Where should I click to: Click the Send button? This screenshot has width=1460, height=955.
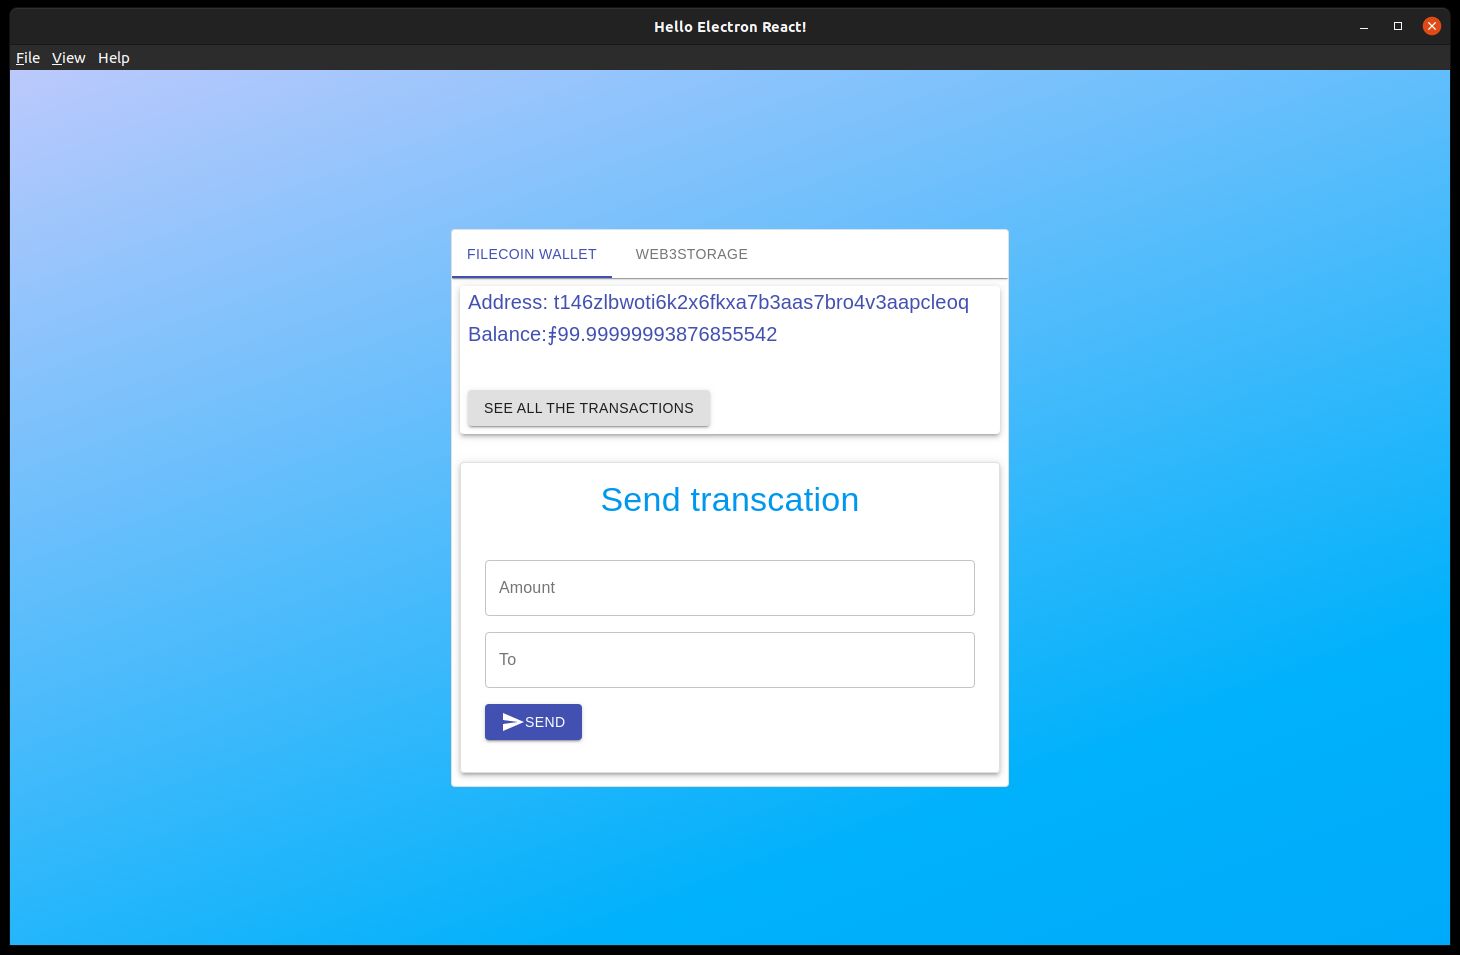(533, 722)
